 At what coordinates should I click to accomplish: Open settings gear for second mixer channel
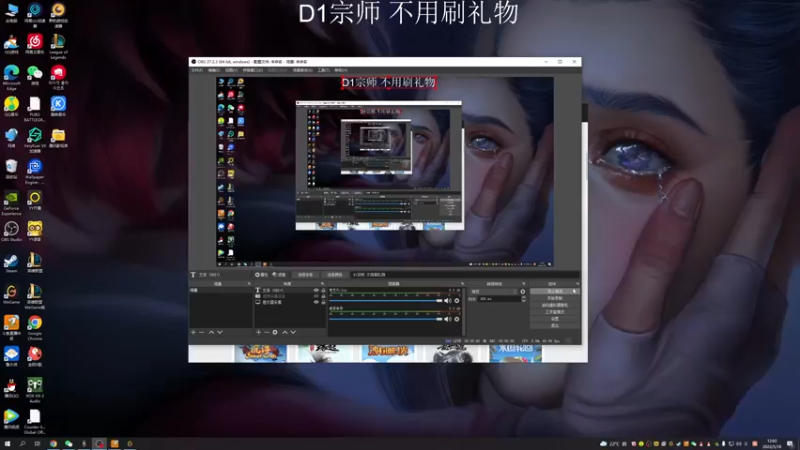point(457,319)
